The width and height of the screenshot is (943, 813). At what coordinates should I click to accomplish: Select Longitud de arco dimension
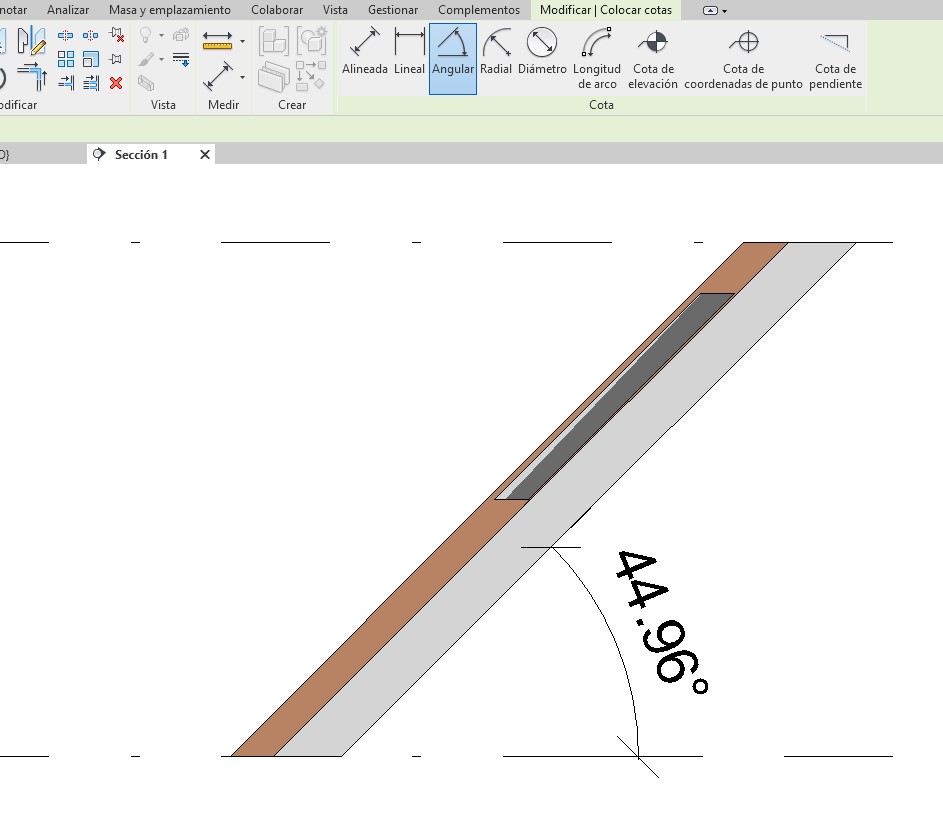(x=597, y=57)
